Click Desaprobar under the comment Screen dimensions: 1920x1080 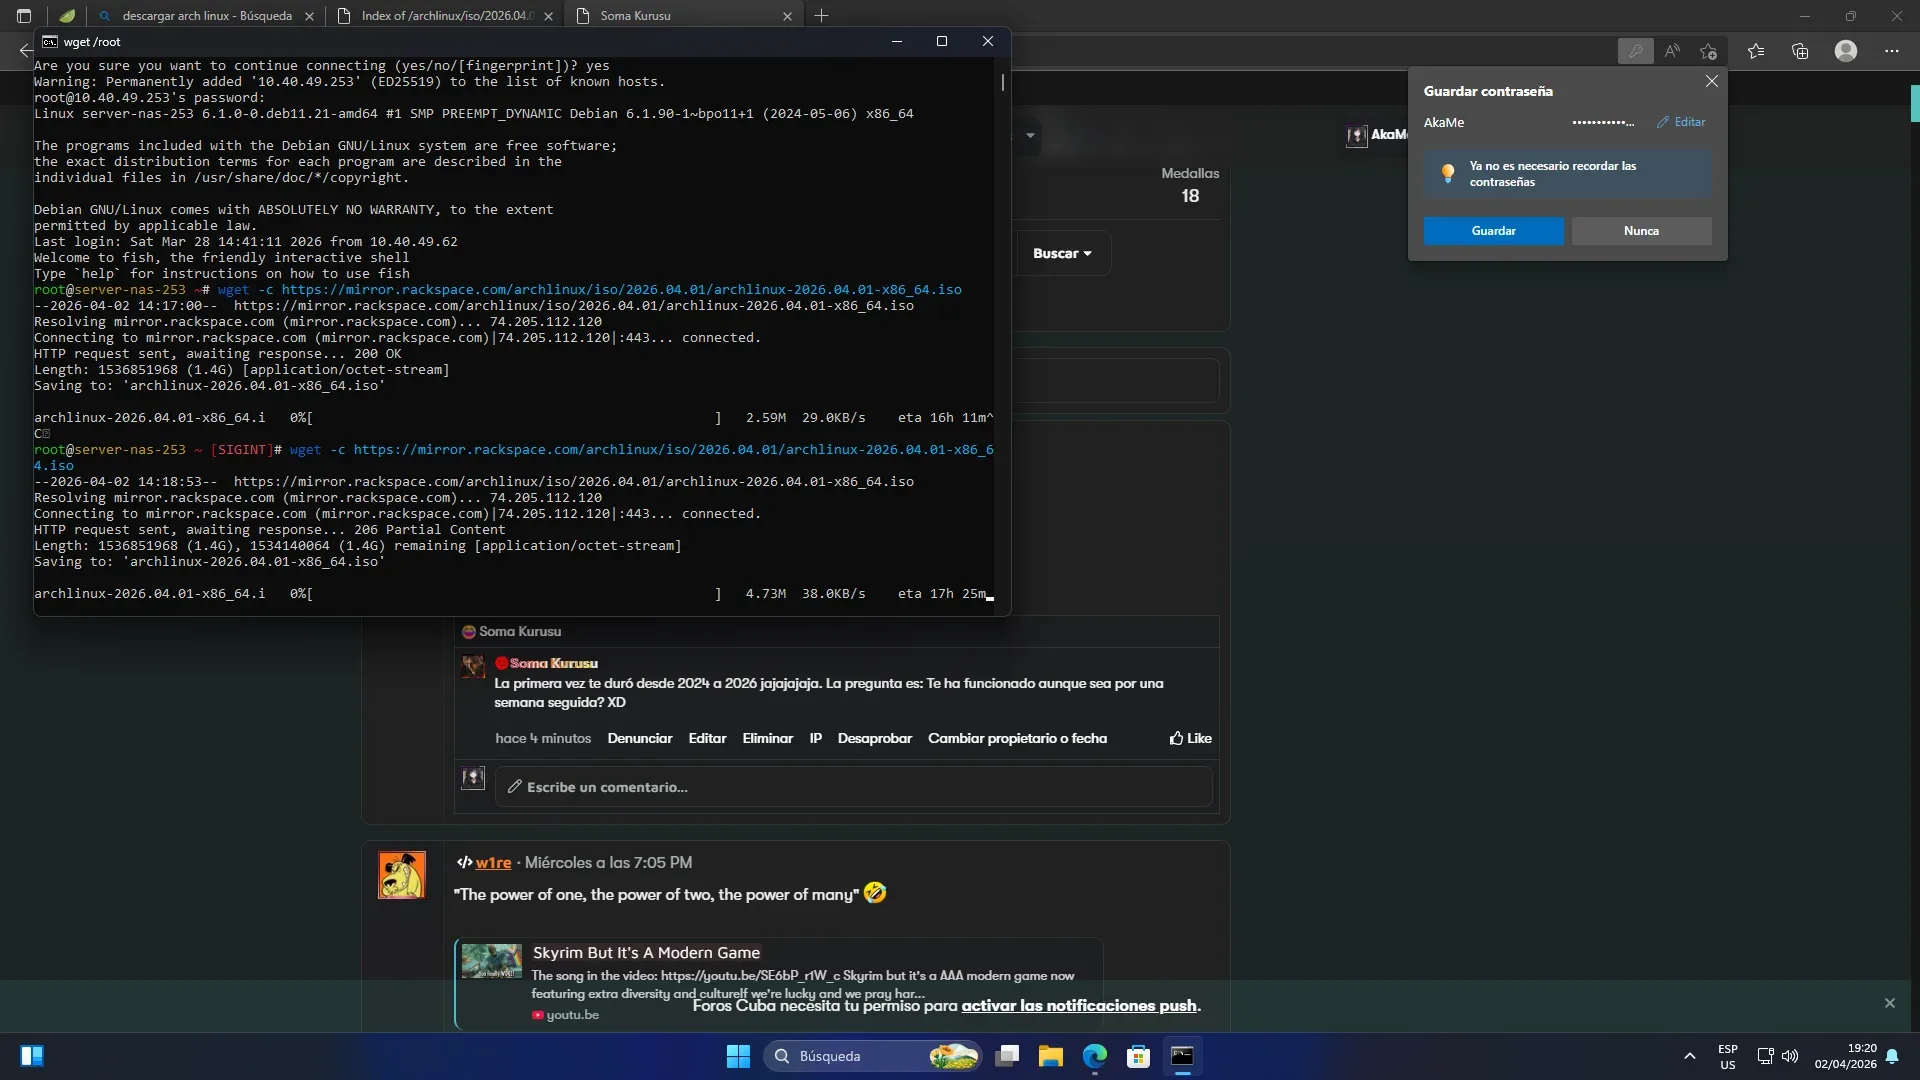point(874,739)
